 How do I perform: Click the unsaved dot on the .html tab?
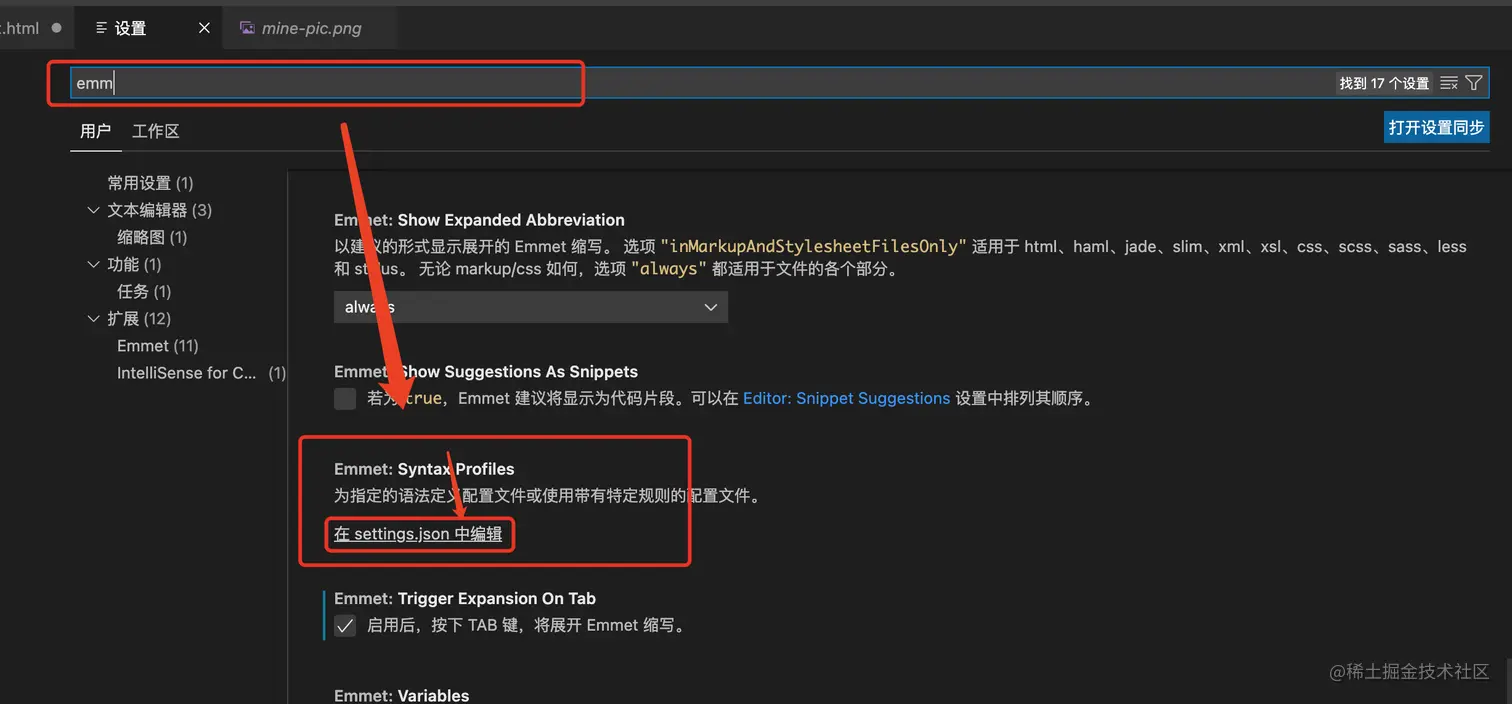[56, 28]
